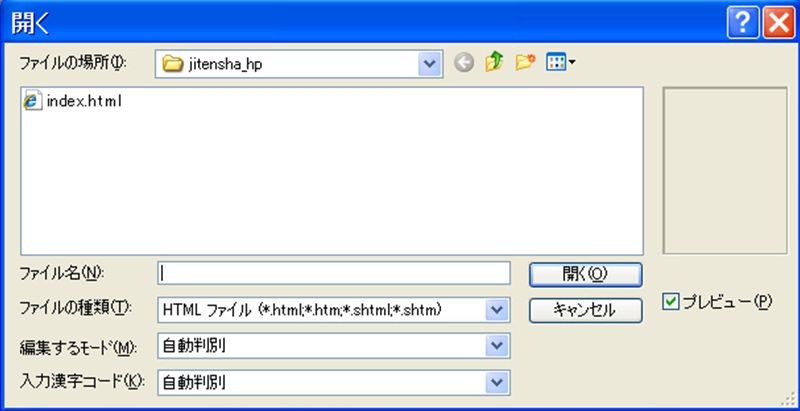Go back to the previous folder
Screen dimensions: 800x411
464,63
